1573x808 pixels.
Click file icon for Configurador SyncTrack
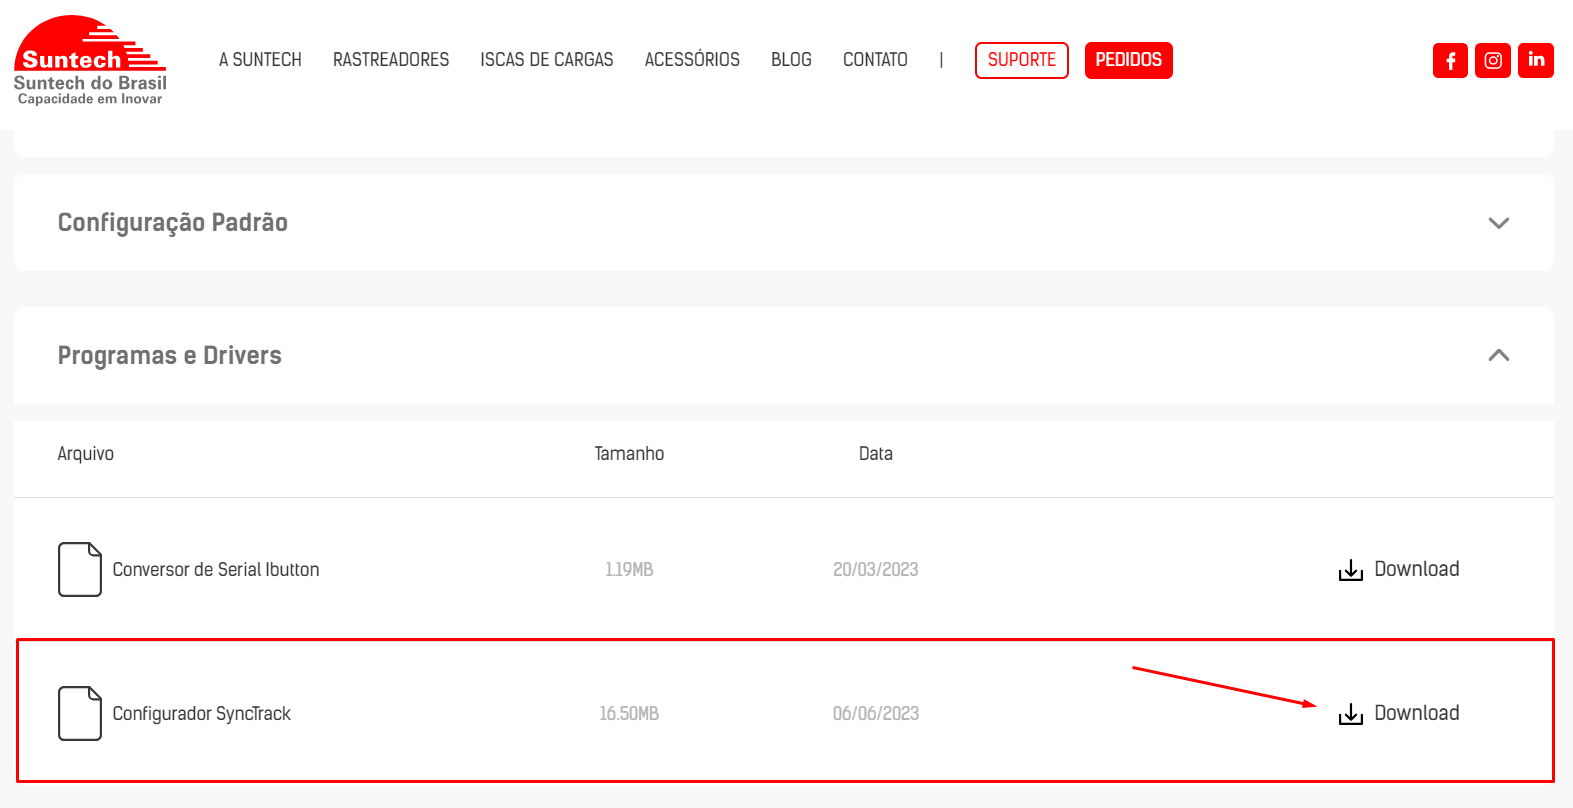80,713
